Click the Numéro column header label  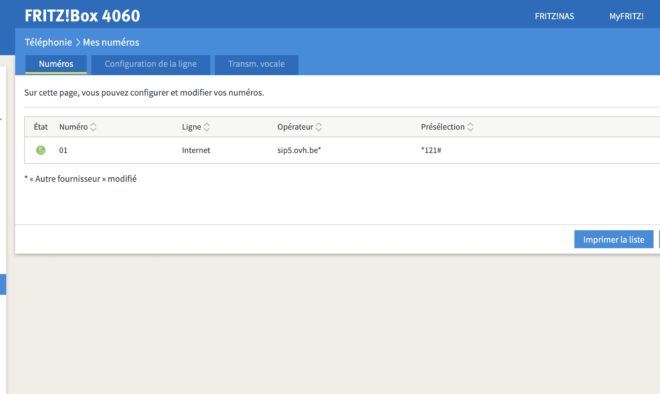(x=73, y=127)
